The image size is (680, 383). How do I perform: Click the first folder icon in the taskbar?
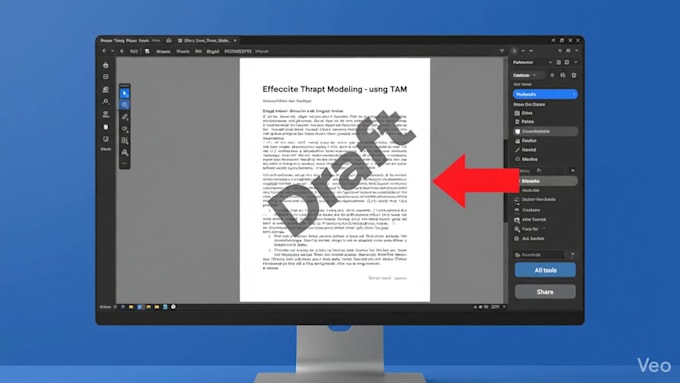pyautogui.click(x=131, y=307)
